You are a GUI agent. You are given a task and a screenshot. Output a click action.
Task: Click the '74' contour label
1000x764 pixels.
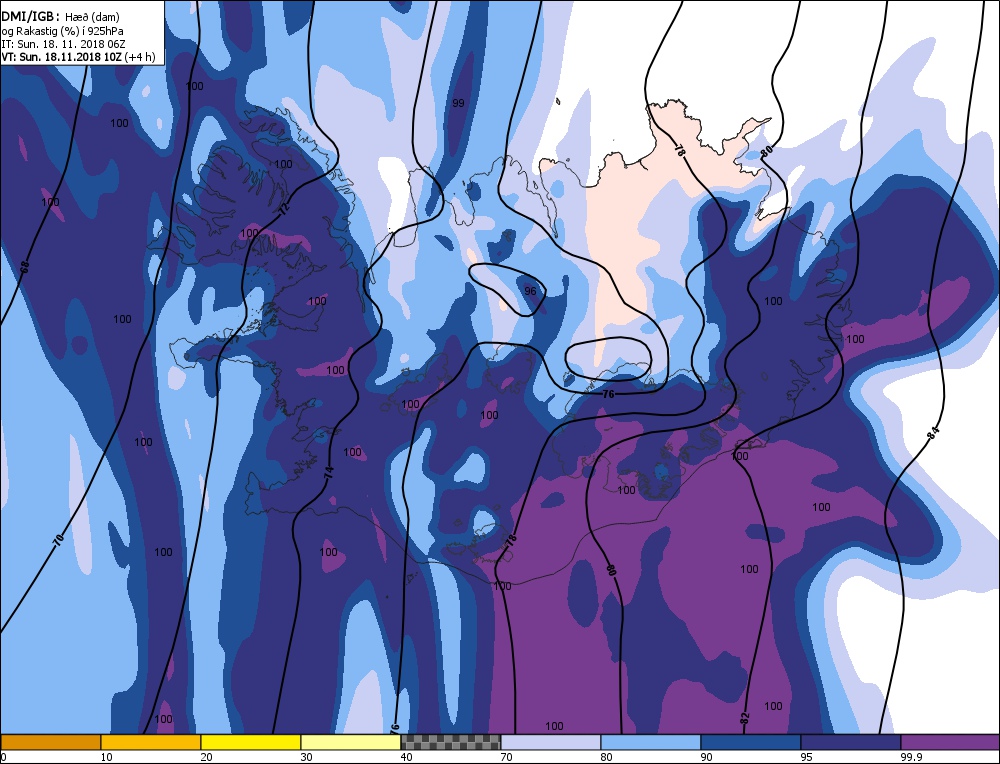(x=329, y=473)
